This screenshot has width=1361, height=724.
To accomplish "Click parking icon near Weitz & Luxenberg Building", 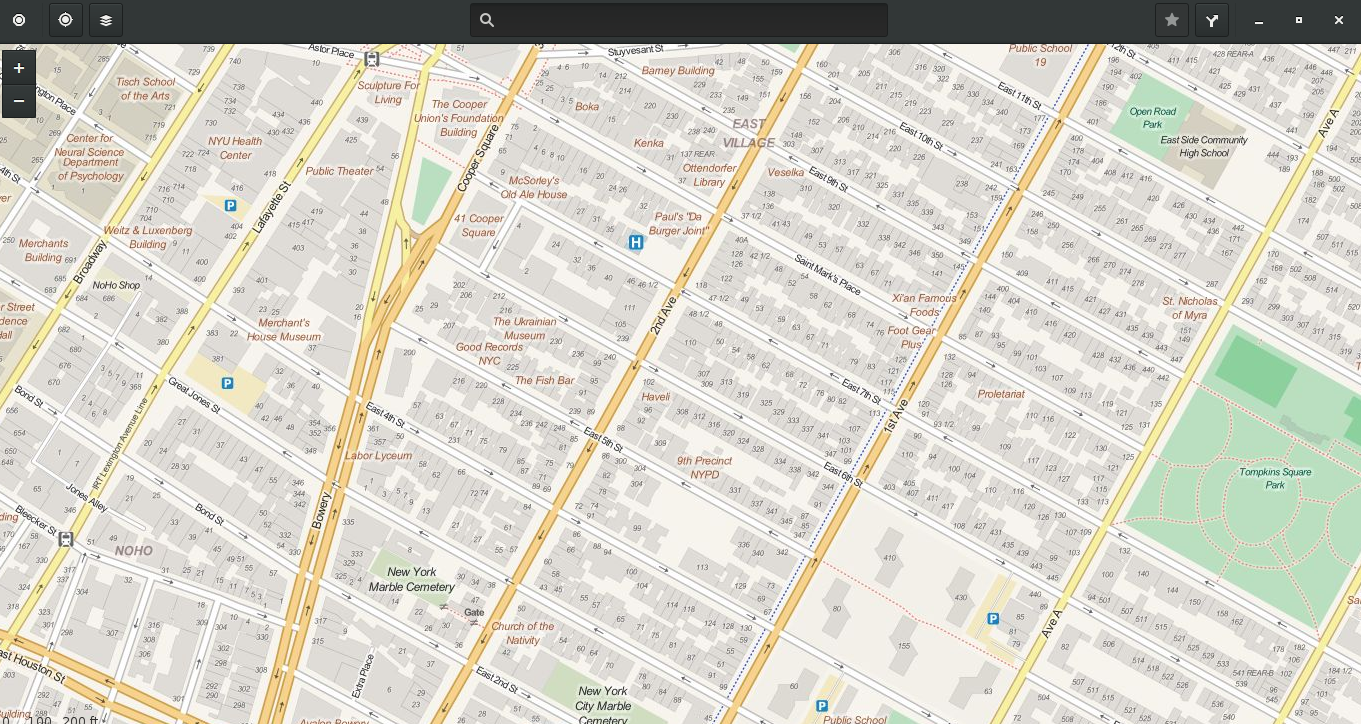I will point(231,206).
